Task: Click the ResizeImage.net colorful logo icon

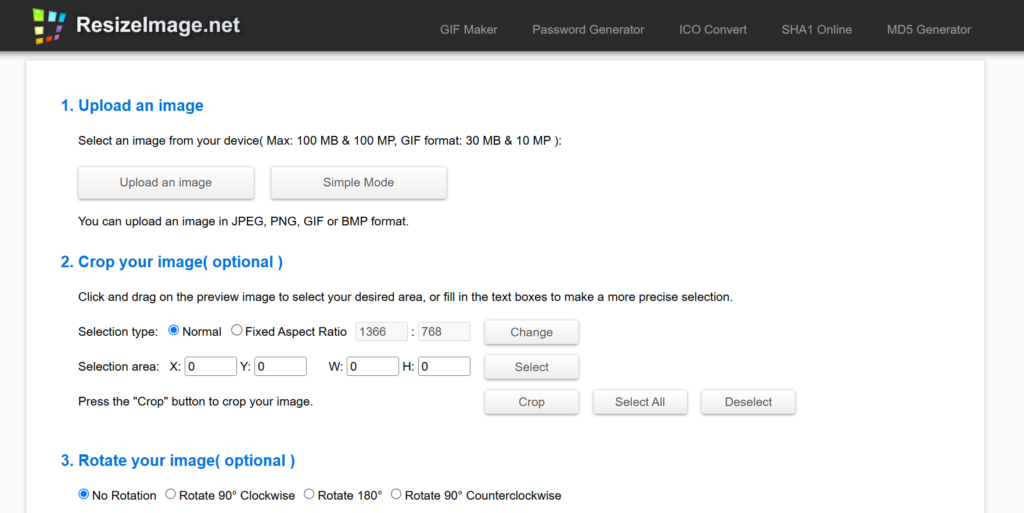Action: 49,26
